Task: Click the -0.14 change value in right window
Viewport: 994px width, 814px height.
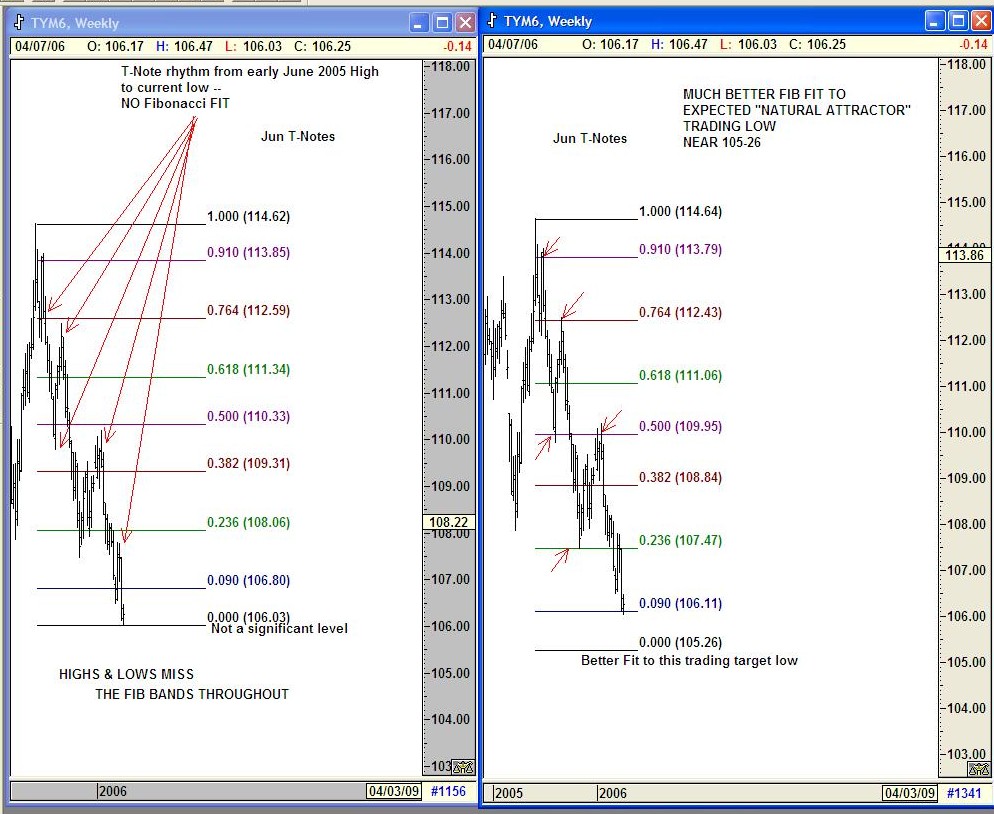Action: coord(973,44)
